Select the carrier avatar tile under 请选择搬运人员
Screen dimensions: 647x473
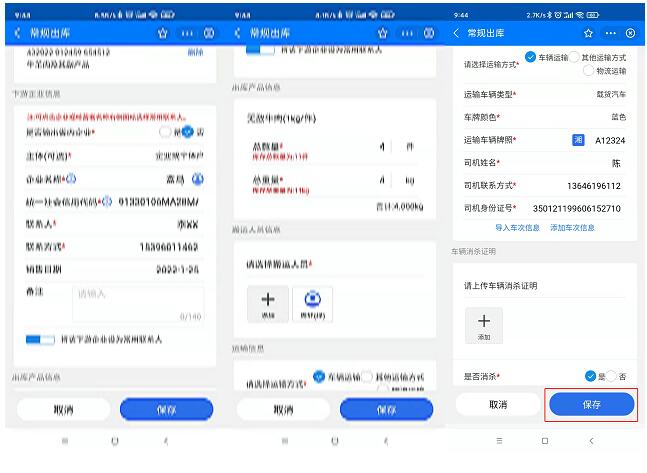tap(312, 303)
